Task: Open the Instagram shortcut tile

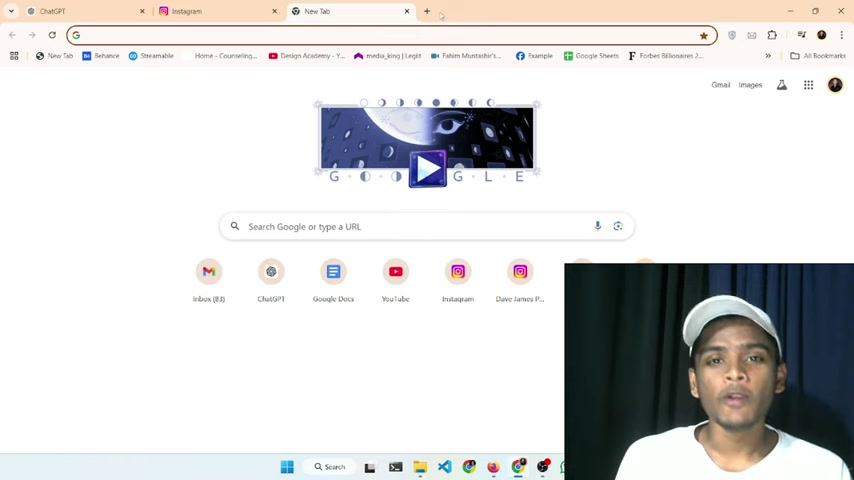Action: pyautogui.click(x=458, y=281)
